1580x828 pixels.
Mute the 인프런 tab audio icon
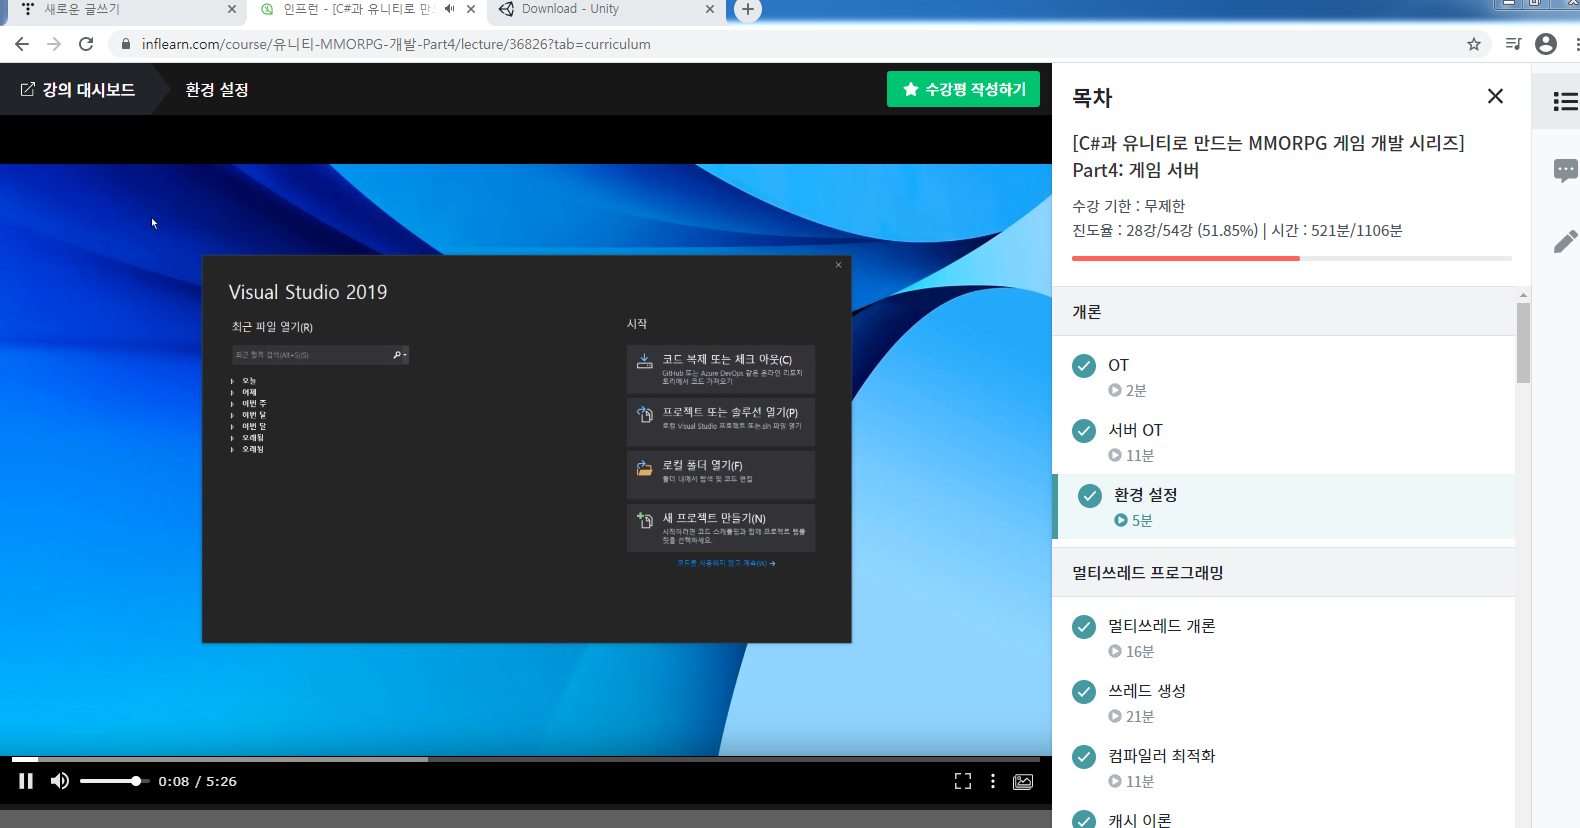tap(449, 9)
